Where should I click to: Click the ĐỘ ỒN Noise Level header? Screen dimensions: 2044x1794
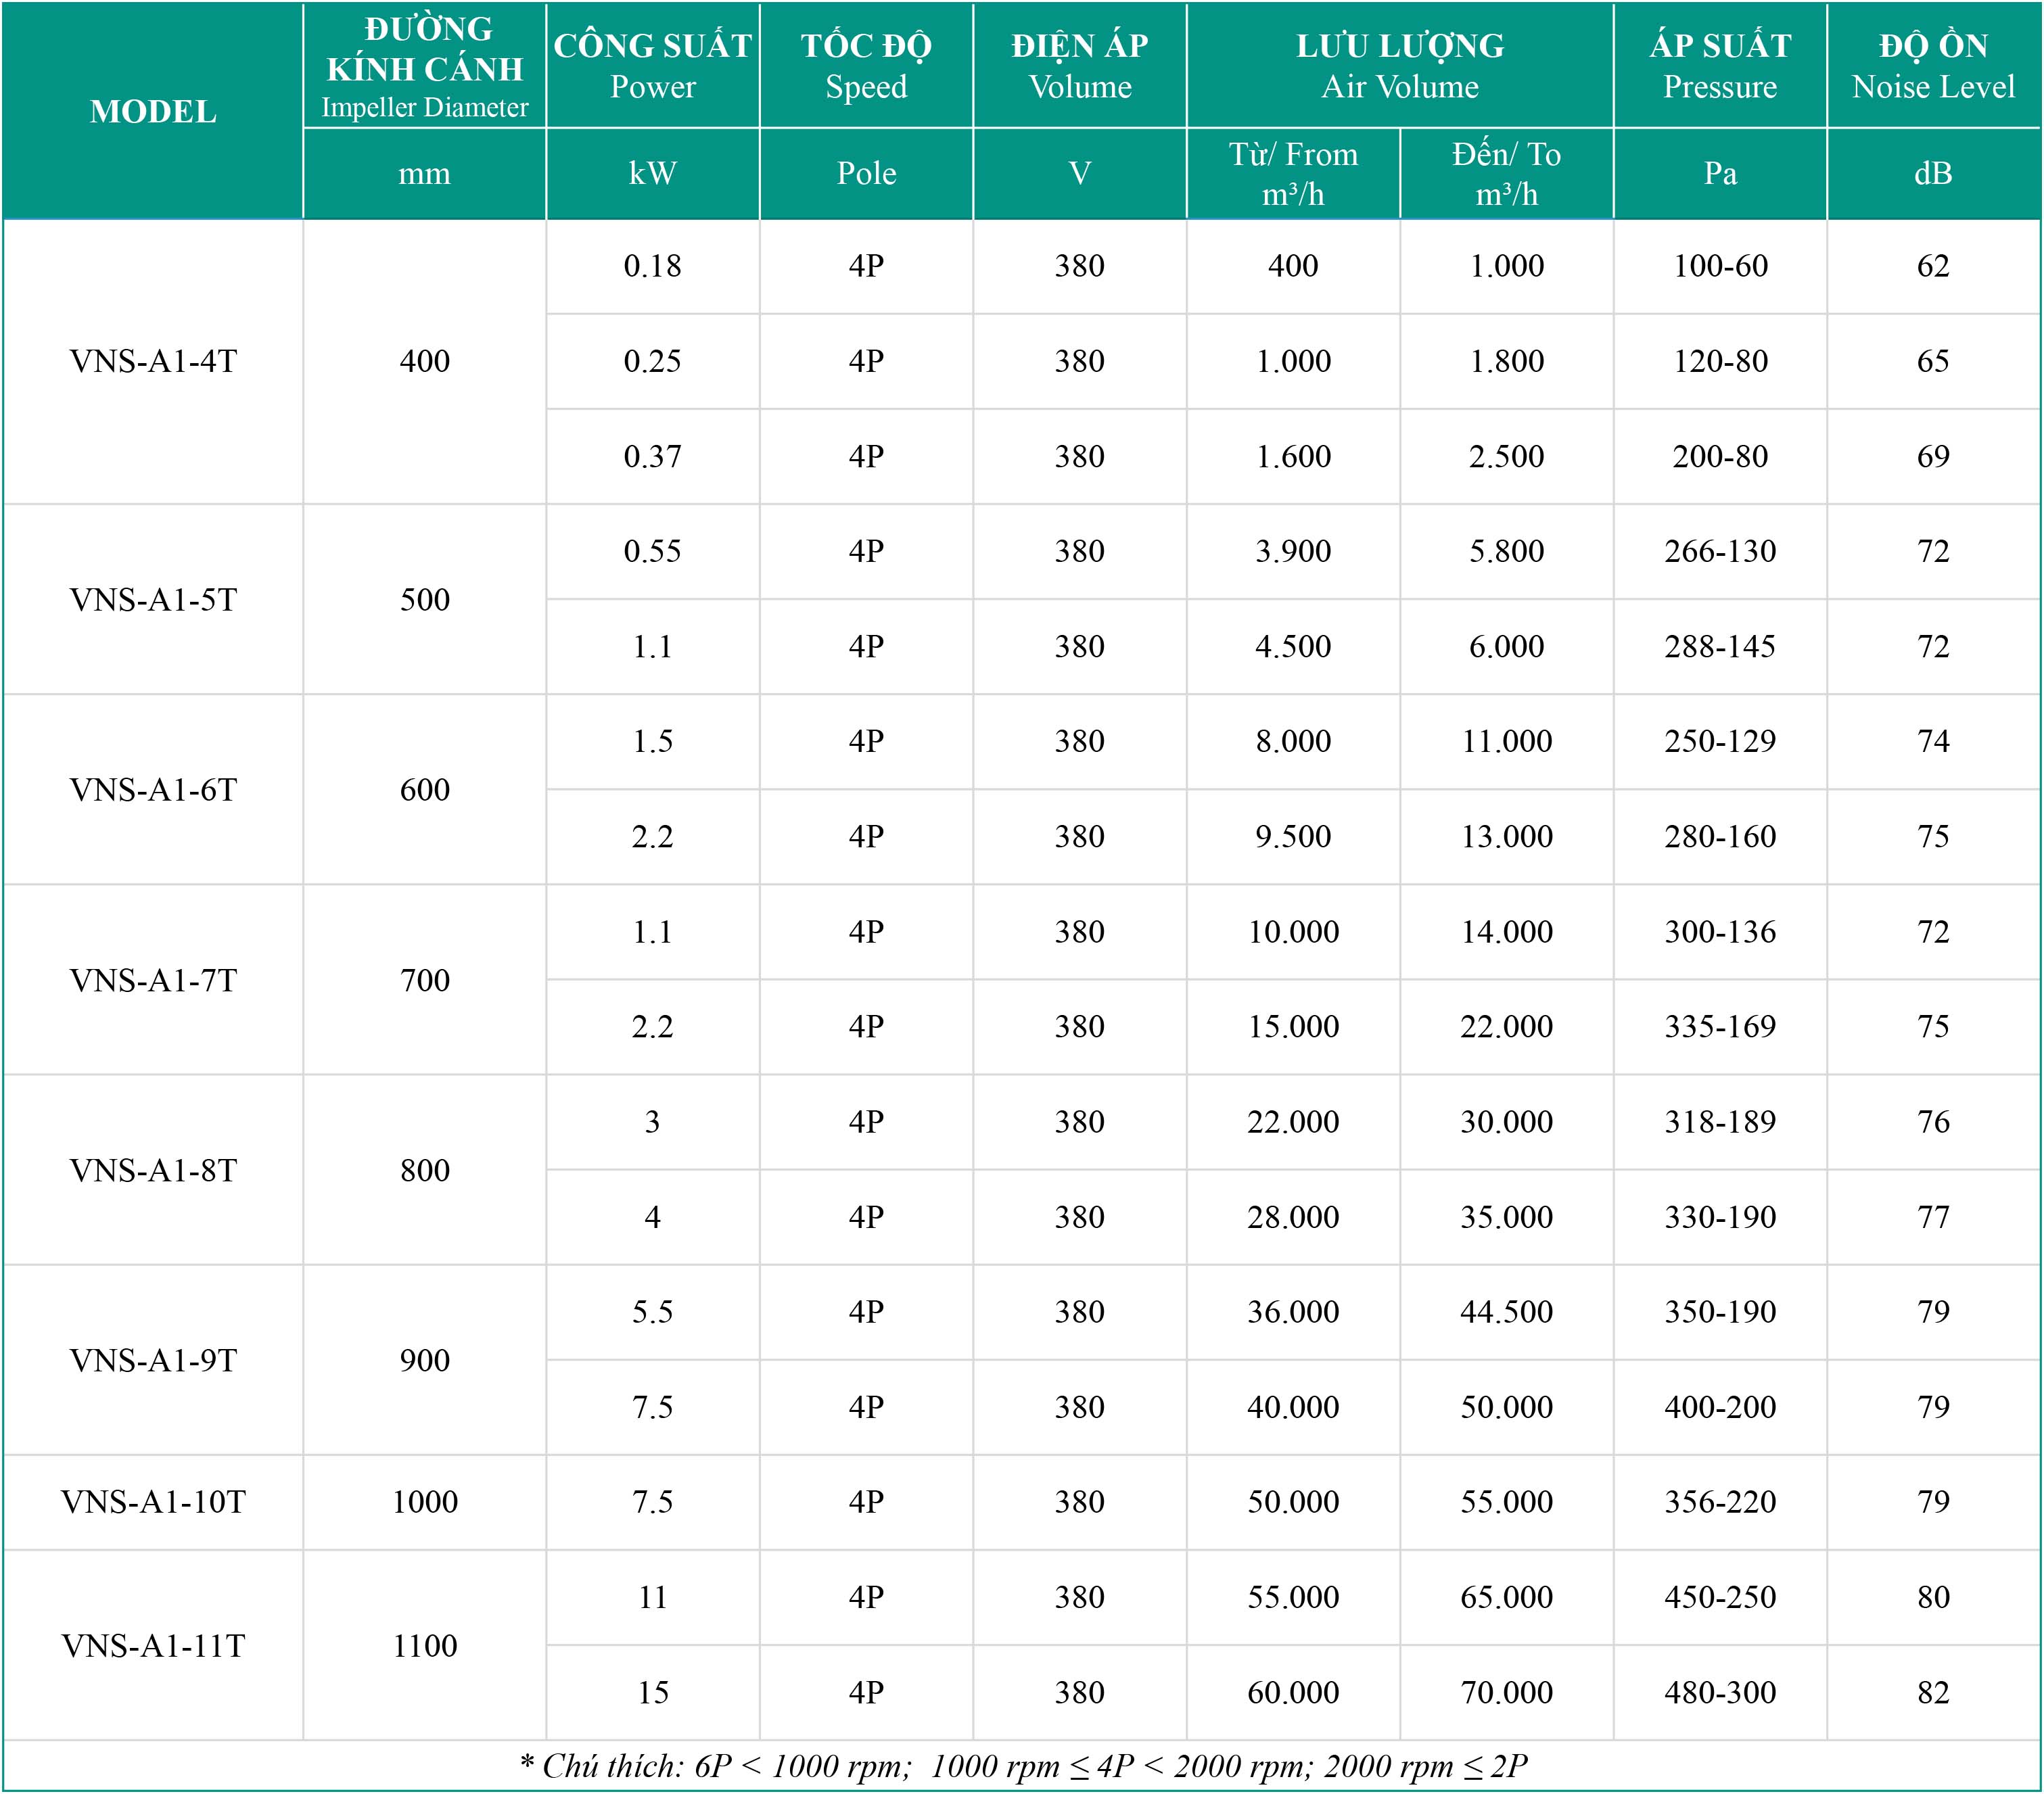click(x=1933, y=66)
